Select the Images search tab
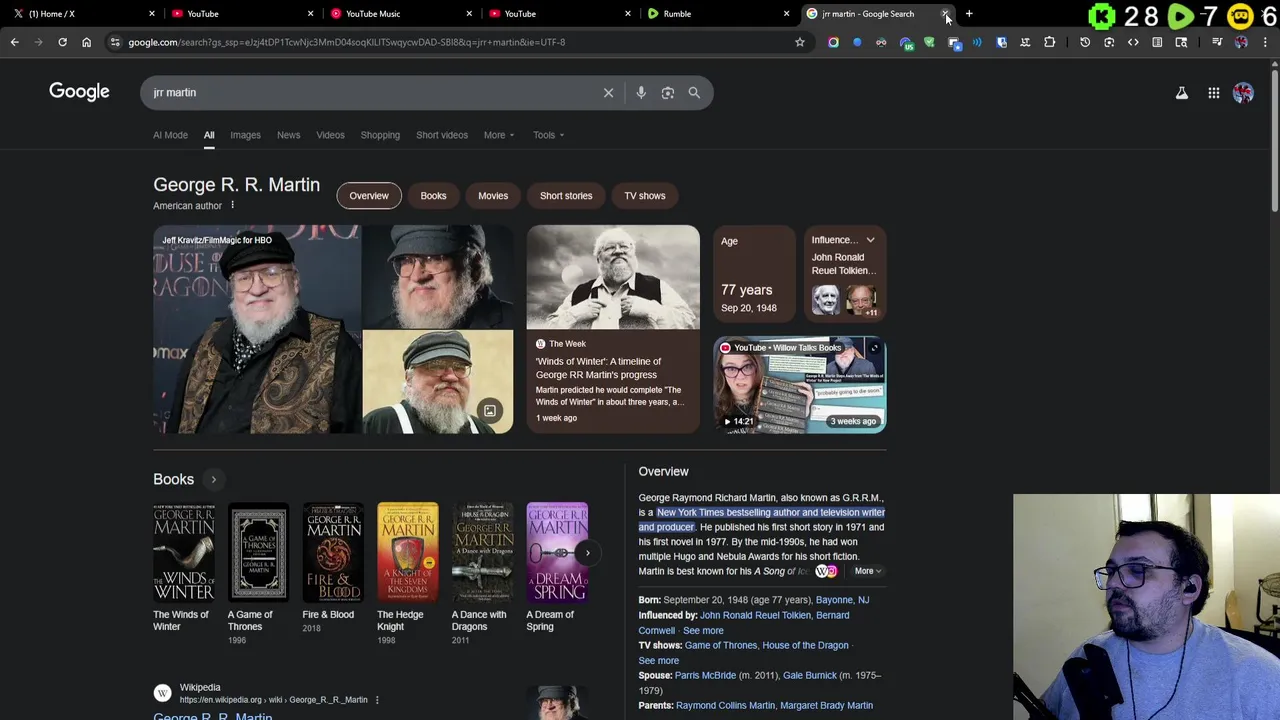The height and width of the screenshot is (720, 1280). click(245, 135)
